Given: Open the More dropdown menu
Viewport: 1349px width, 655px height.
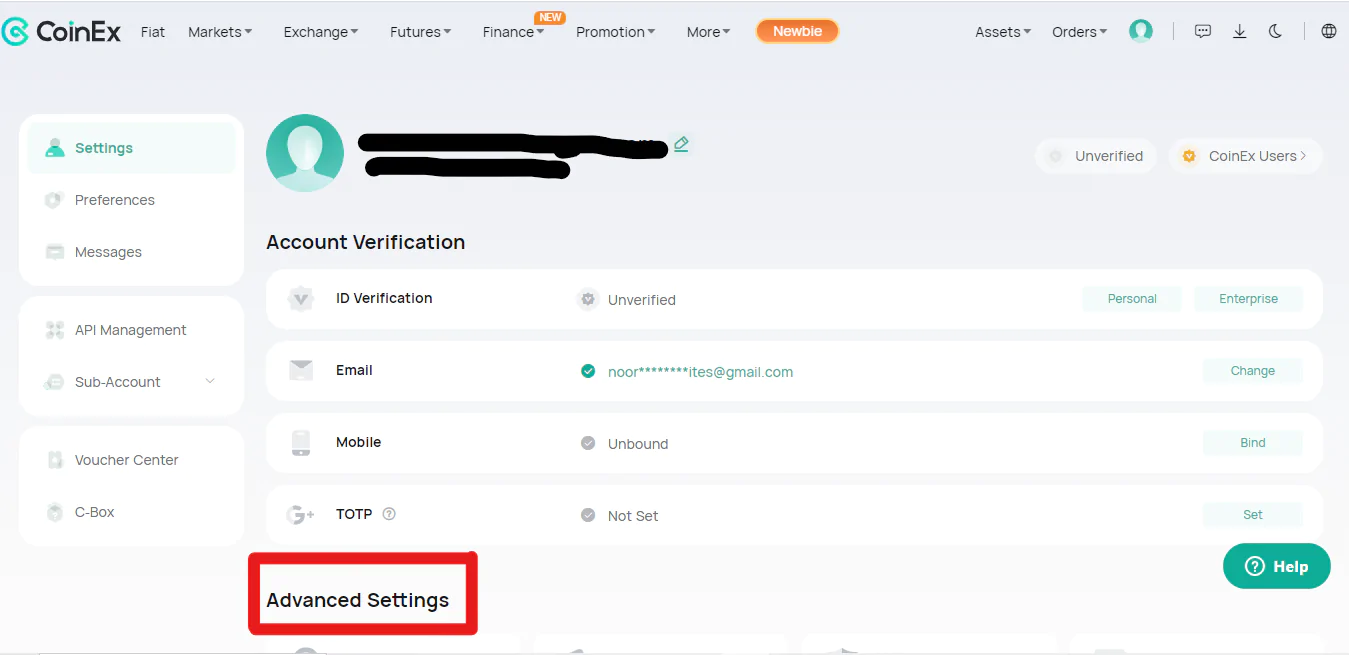Looking at the screenshot, I should 708,32.
